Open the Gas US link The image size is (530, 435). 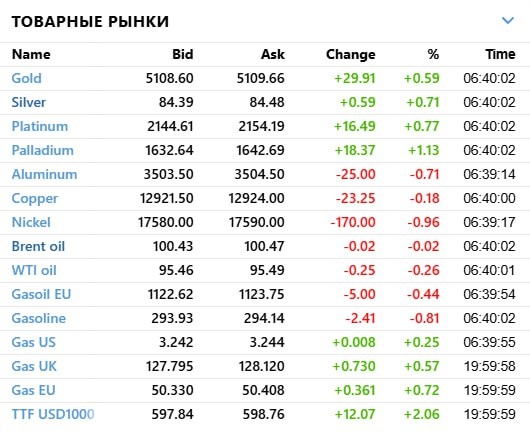pos(34,342)
